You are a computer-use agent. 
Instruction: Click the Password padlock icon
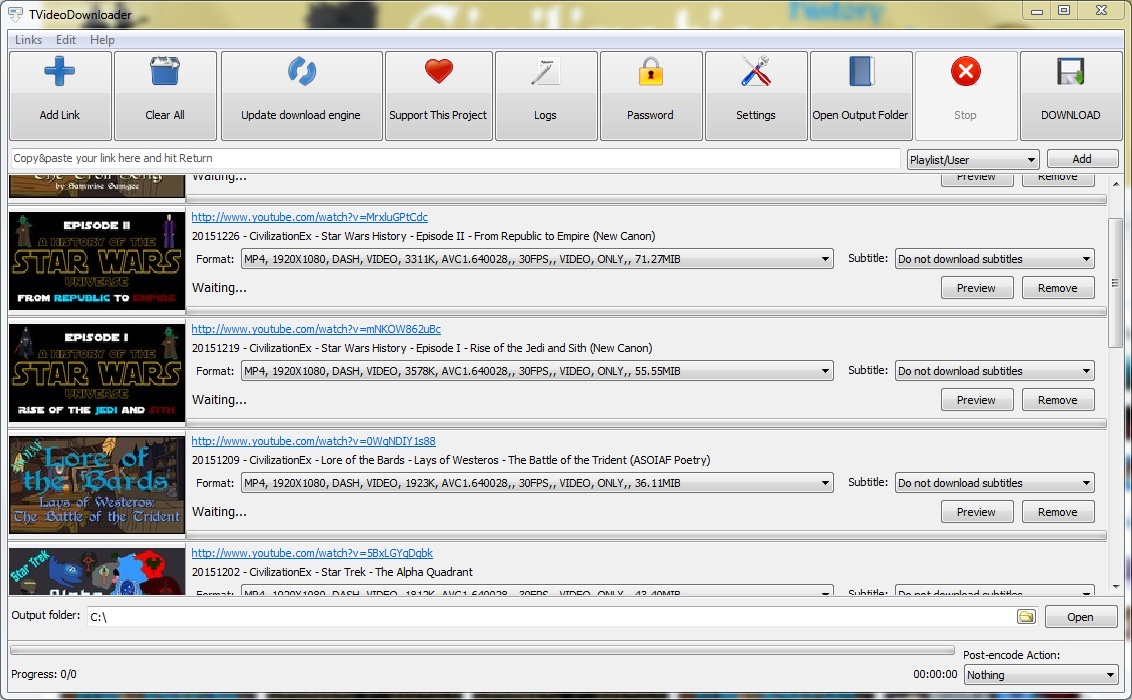click(x=650, y=71)
